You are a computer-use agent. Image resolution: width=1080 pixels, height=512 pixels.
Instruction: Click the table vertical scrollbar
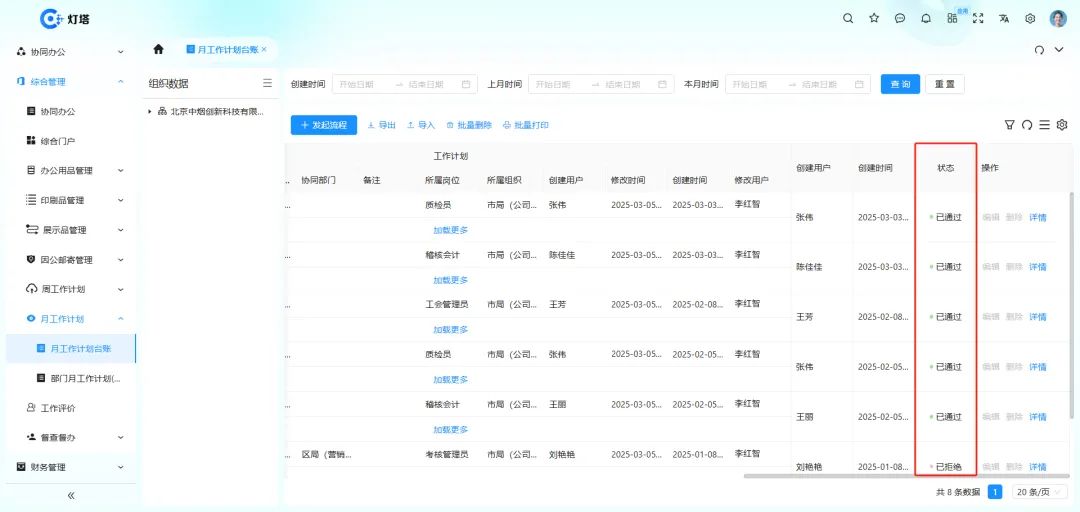click(x=1073, y=305)
